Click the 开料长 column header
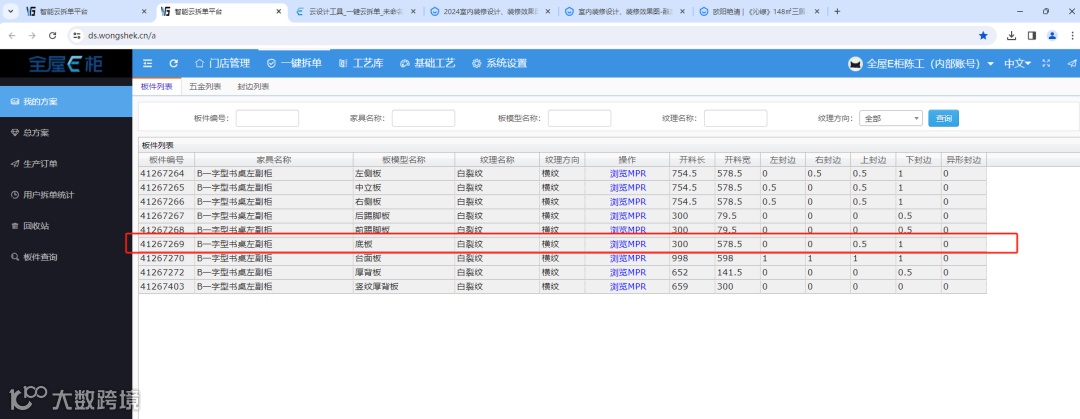The image size is (1080, 419). [692, 160]
